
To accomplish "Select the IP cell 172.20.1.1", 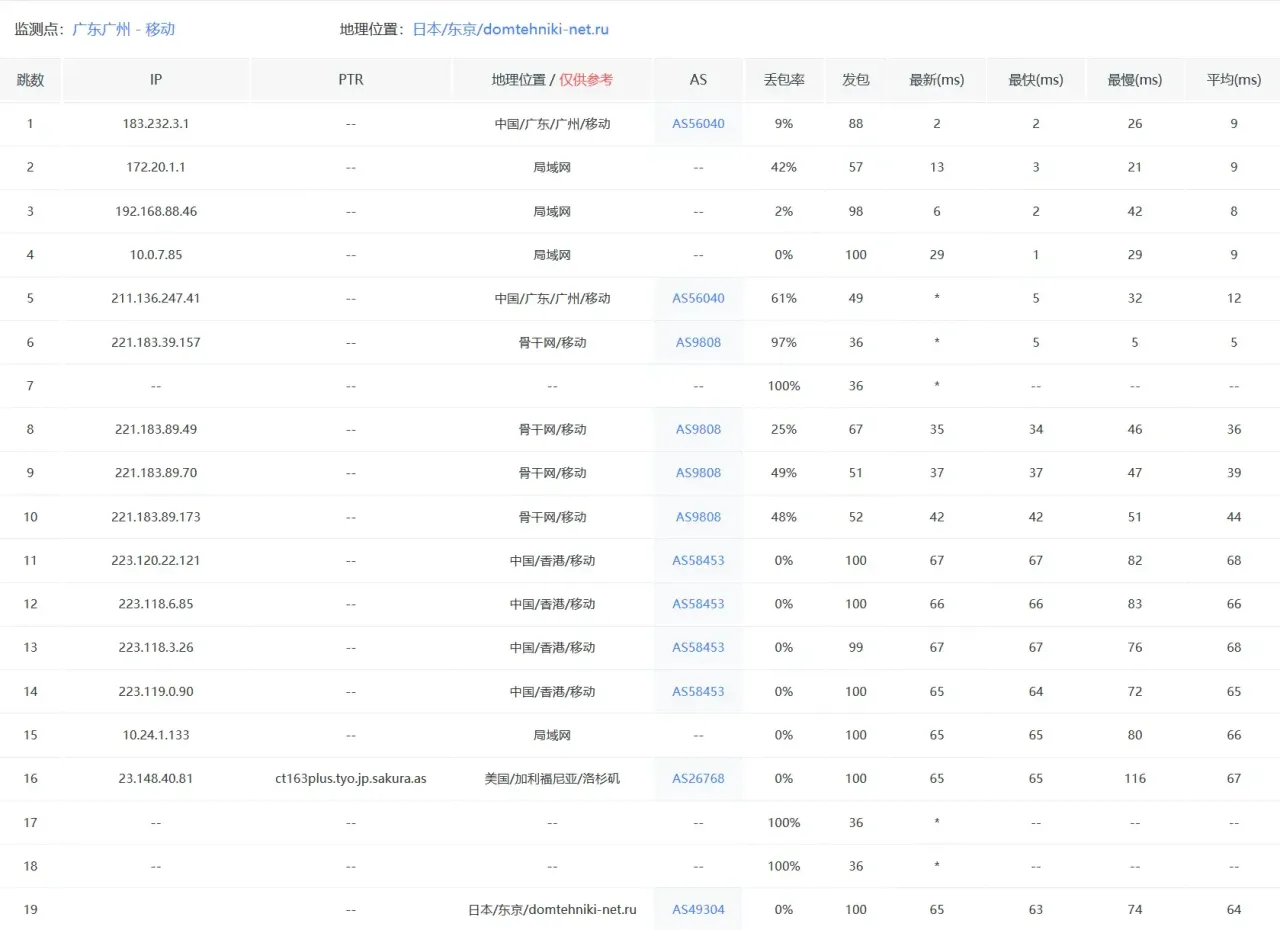I will point(156,167).
